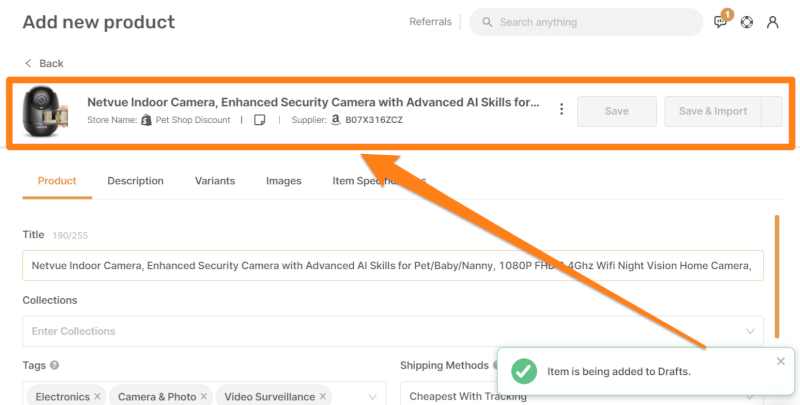Click the Save button
The image size is (800, 405).
617,111
